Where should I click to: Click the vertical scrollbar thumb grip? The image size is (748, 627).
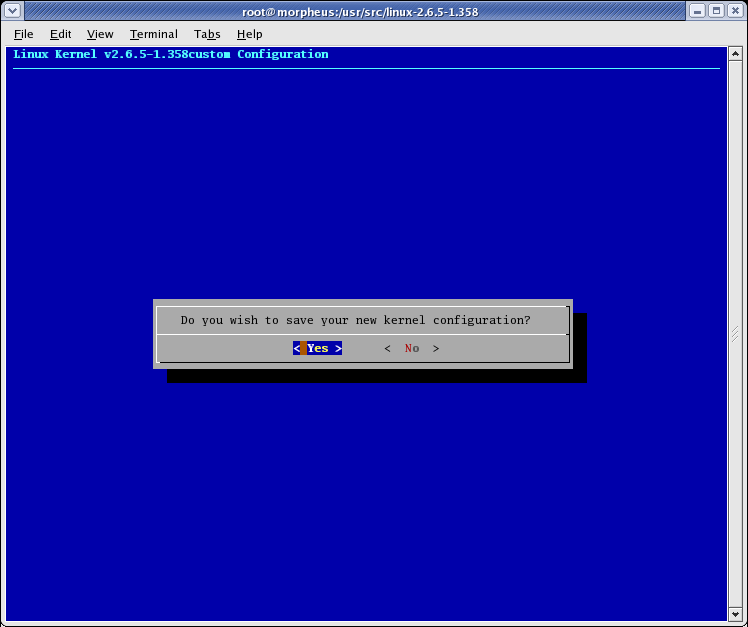735,333
